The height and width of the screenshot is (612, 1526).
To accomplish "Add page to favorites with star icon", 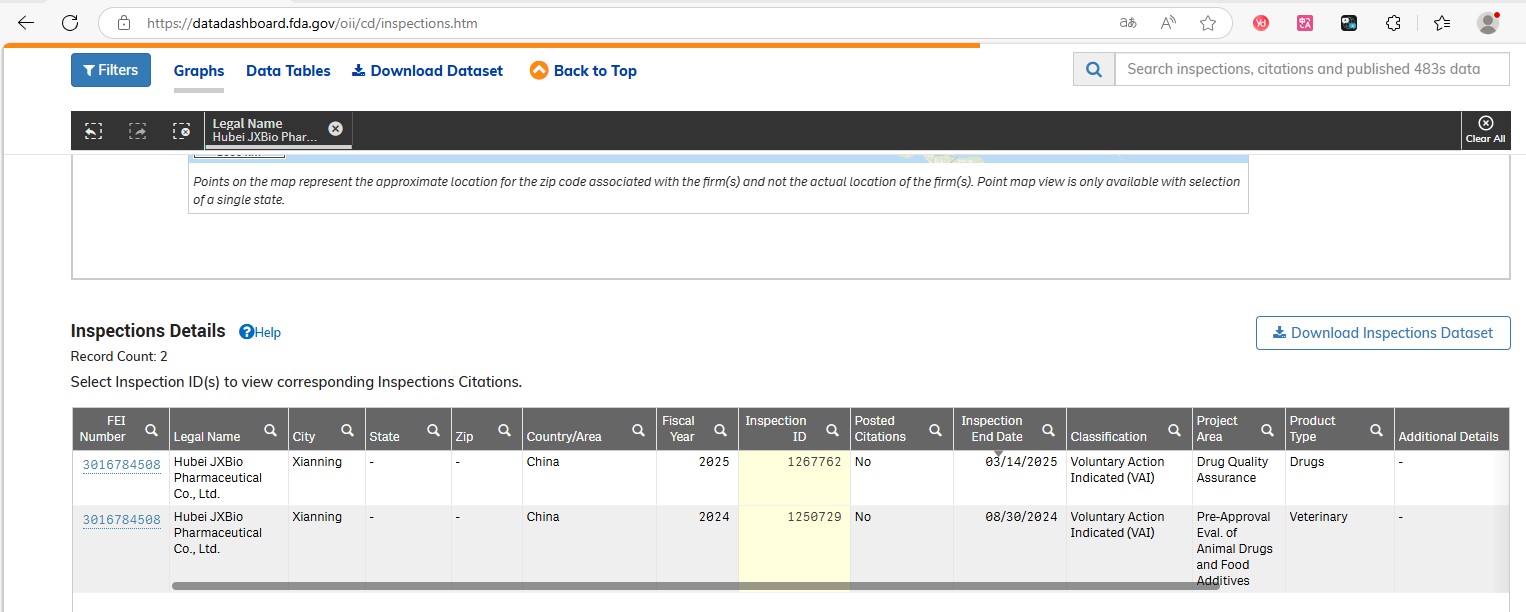I will click(1208, 23).
